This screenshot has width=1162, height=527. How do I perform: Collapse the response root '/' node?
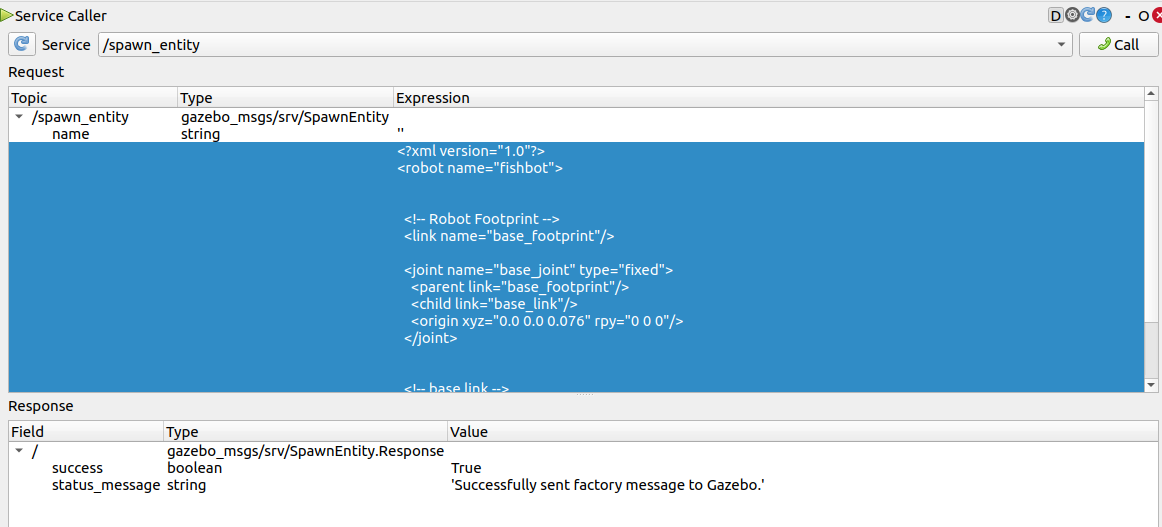click(19, 452)
